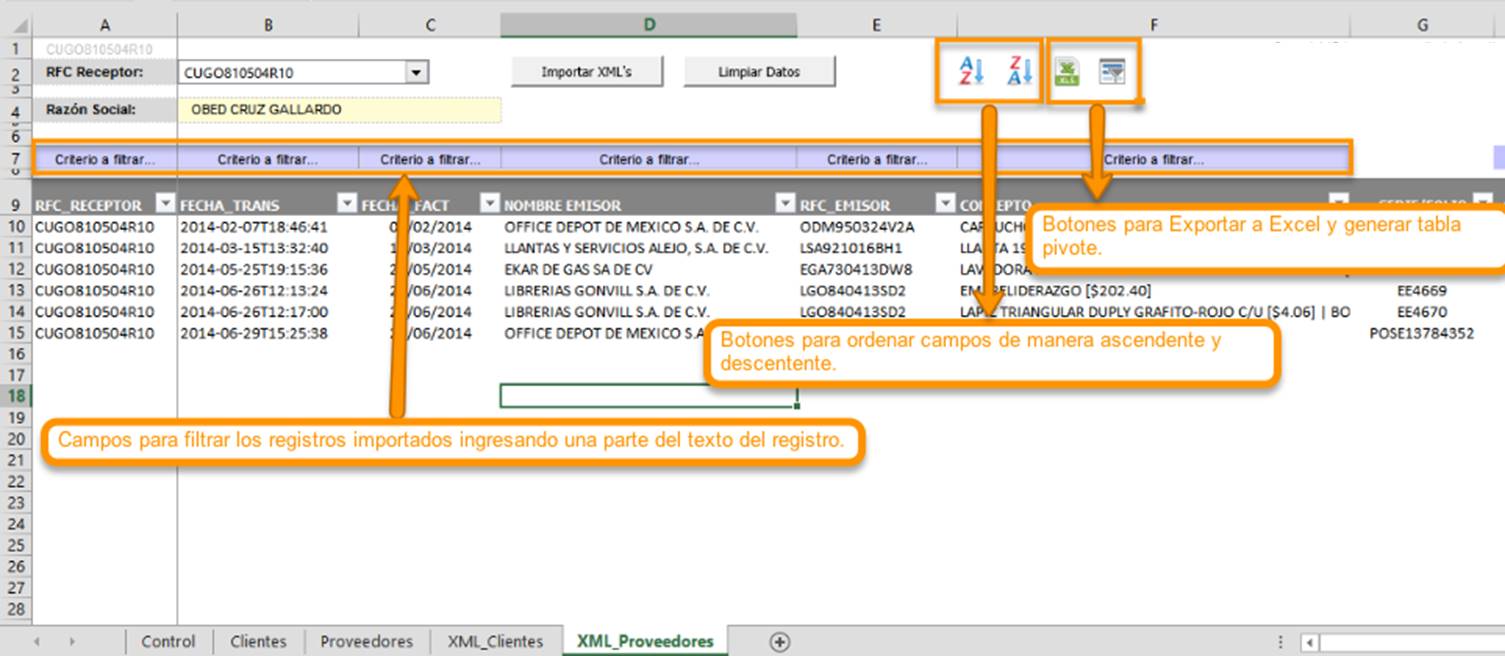The image size is (1505, 656).
Task: Open the filter icon on FECHA_TRANS header
Action: [x=346, y=202]
